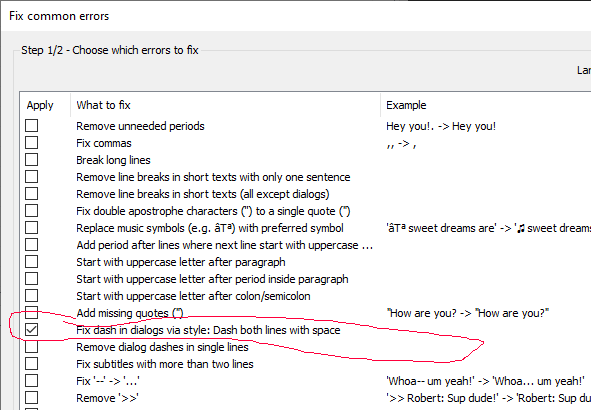This screenshot has width=591, height=410.
Task: Enable the Remove unneeded periods checkbox
Action: click(32, 125)
